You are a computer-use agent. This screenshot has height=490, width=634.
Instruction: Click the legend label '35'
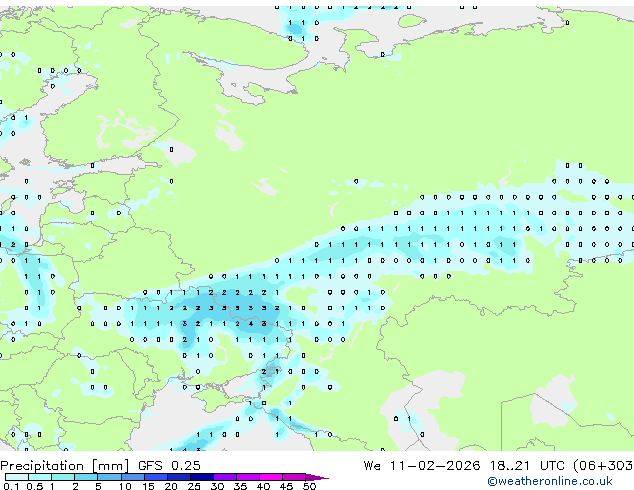pos(240,486)
